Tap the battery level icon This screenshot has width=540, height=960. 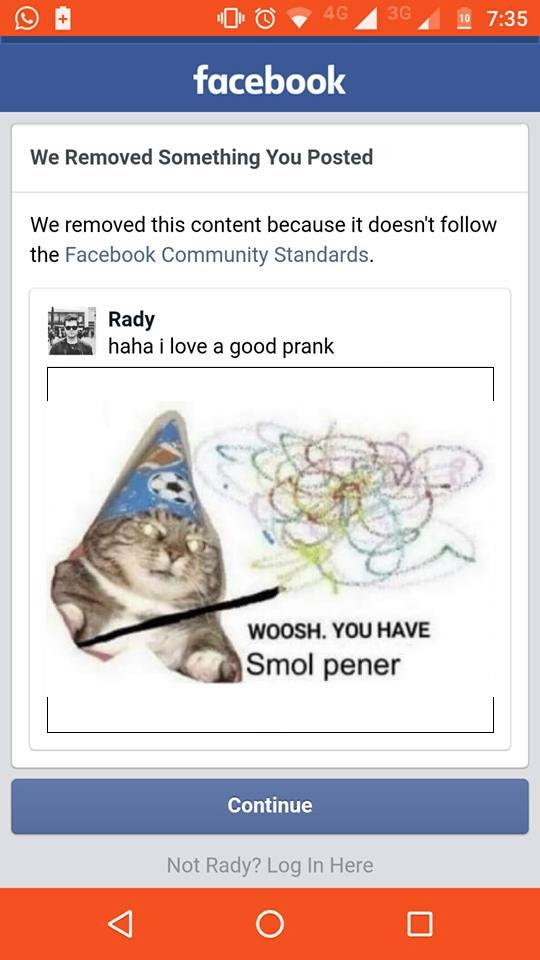coord(465,19)
